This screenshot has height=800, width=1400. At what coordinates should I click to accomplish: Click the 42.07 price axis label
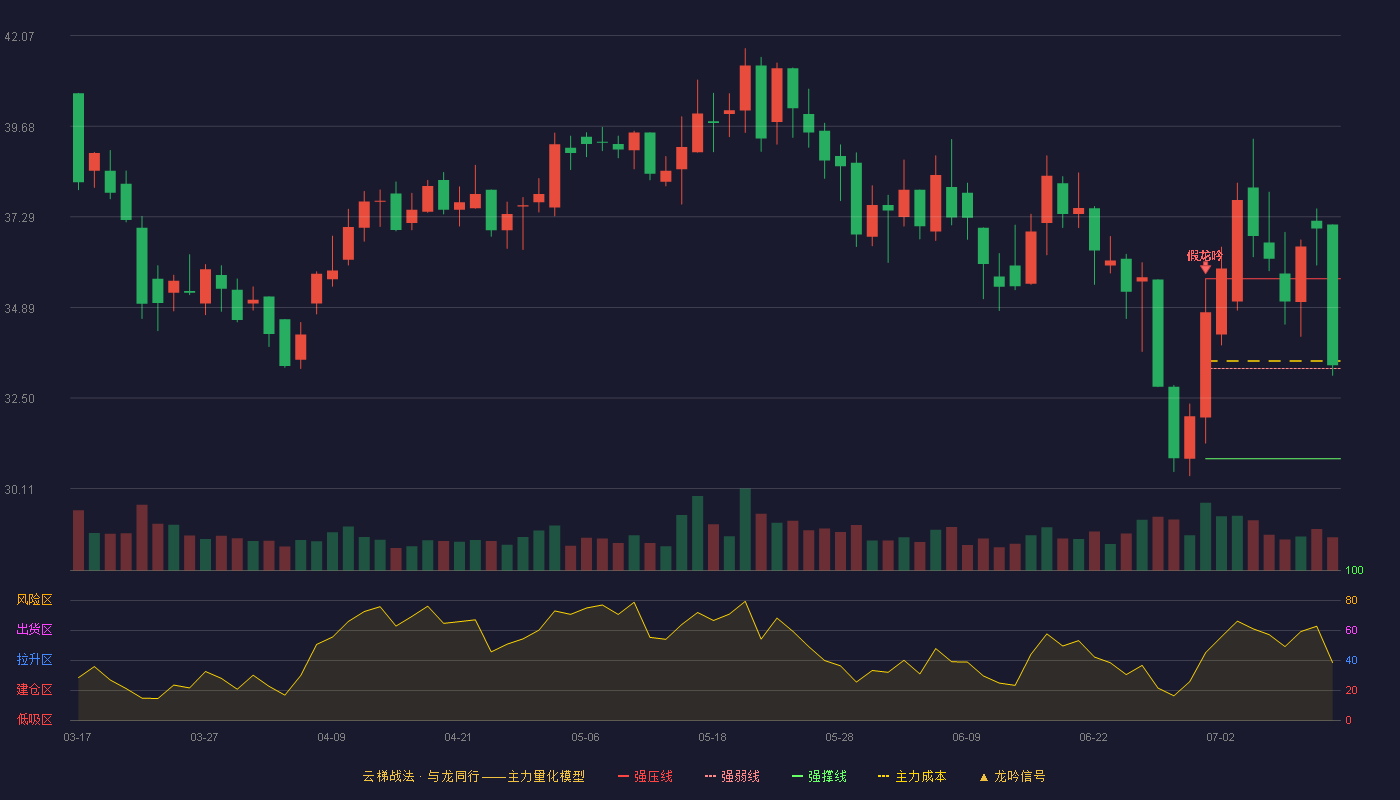click(x=19, y=36)
